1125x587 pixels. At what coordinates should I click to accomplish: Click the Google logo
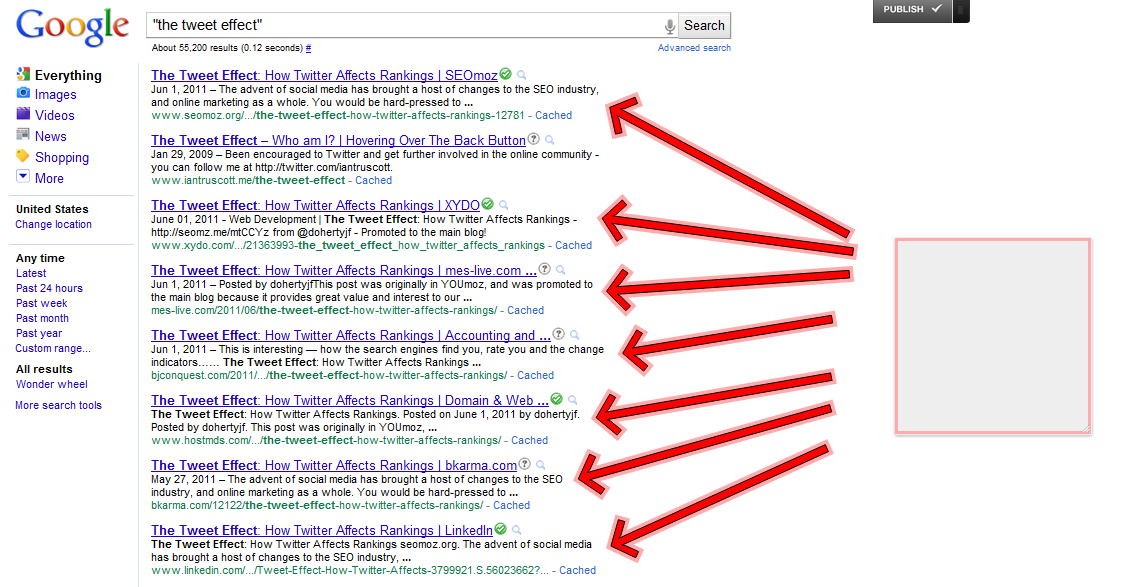coord(72,28)
